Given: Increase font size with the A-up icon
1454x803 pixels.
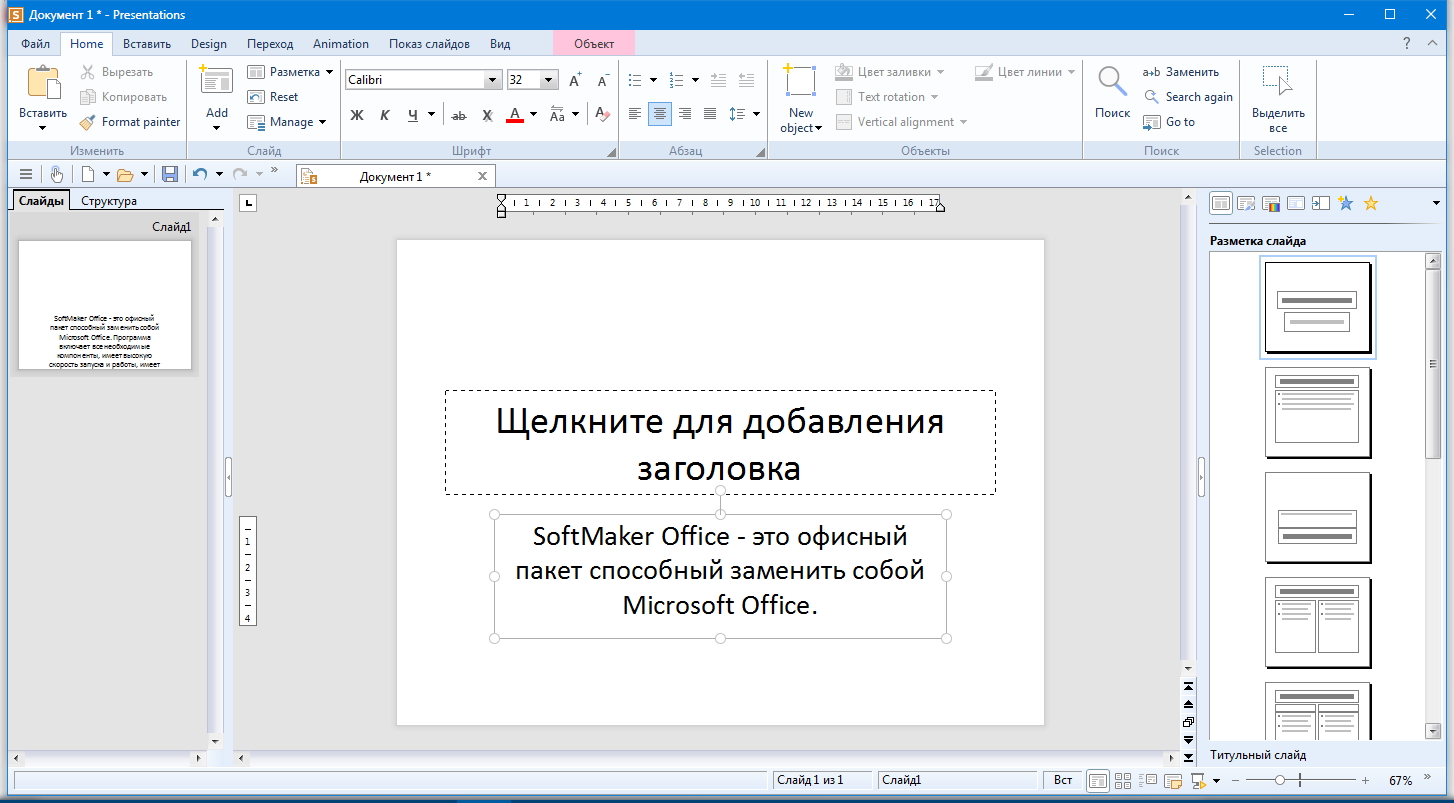Looking at the screenshot, I should click(x=575, y=81).
